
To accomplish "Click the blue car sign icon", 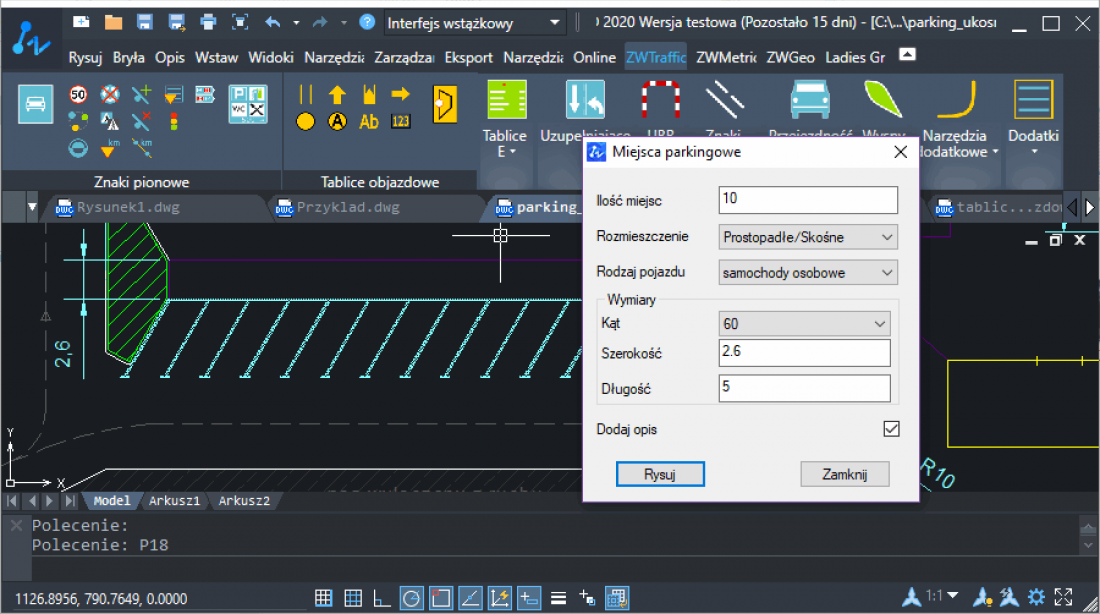I will [x=35, y=104].
